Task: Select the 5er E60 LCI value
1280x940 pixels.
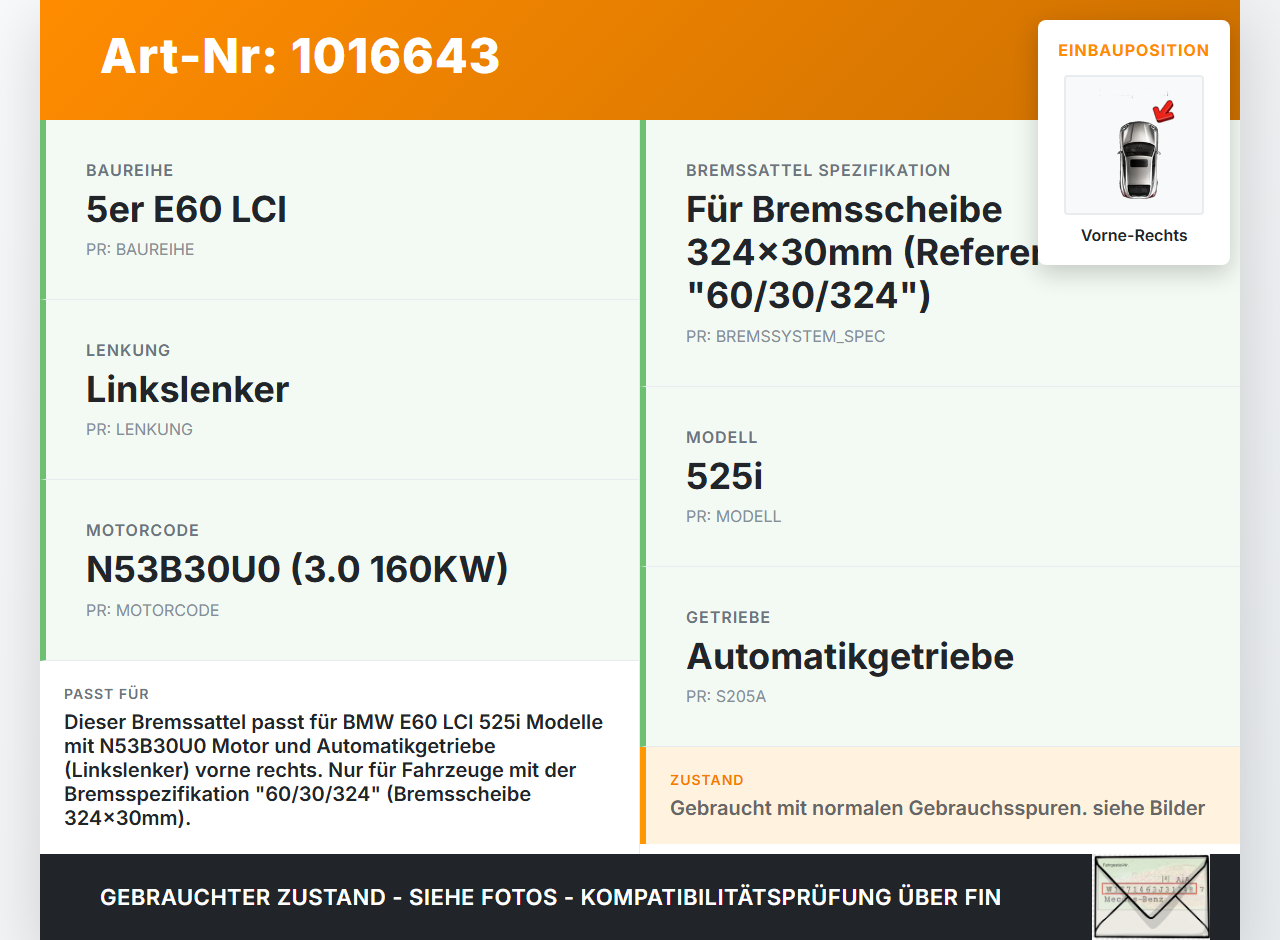Action: click(x=186, y=210)
